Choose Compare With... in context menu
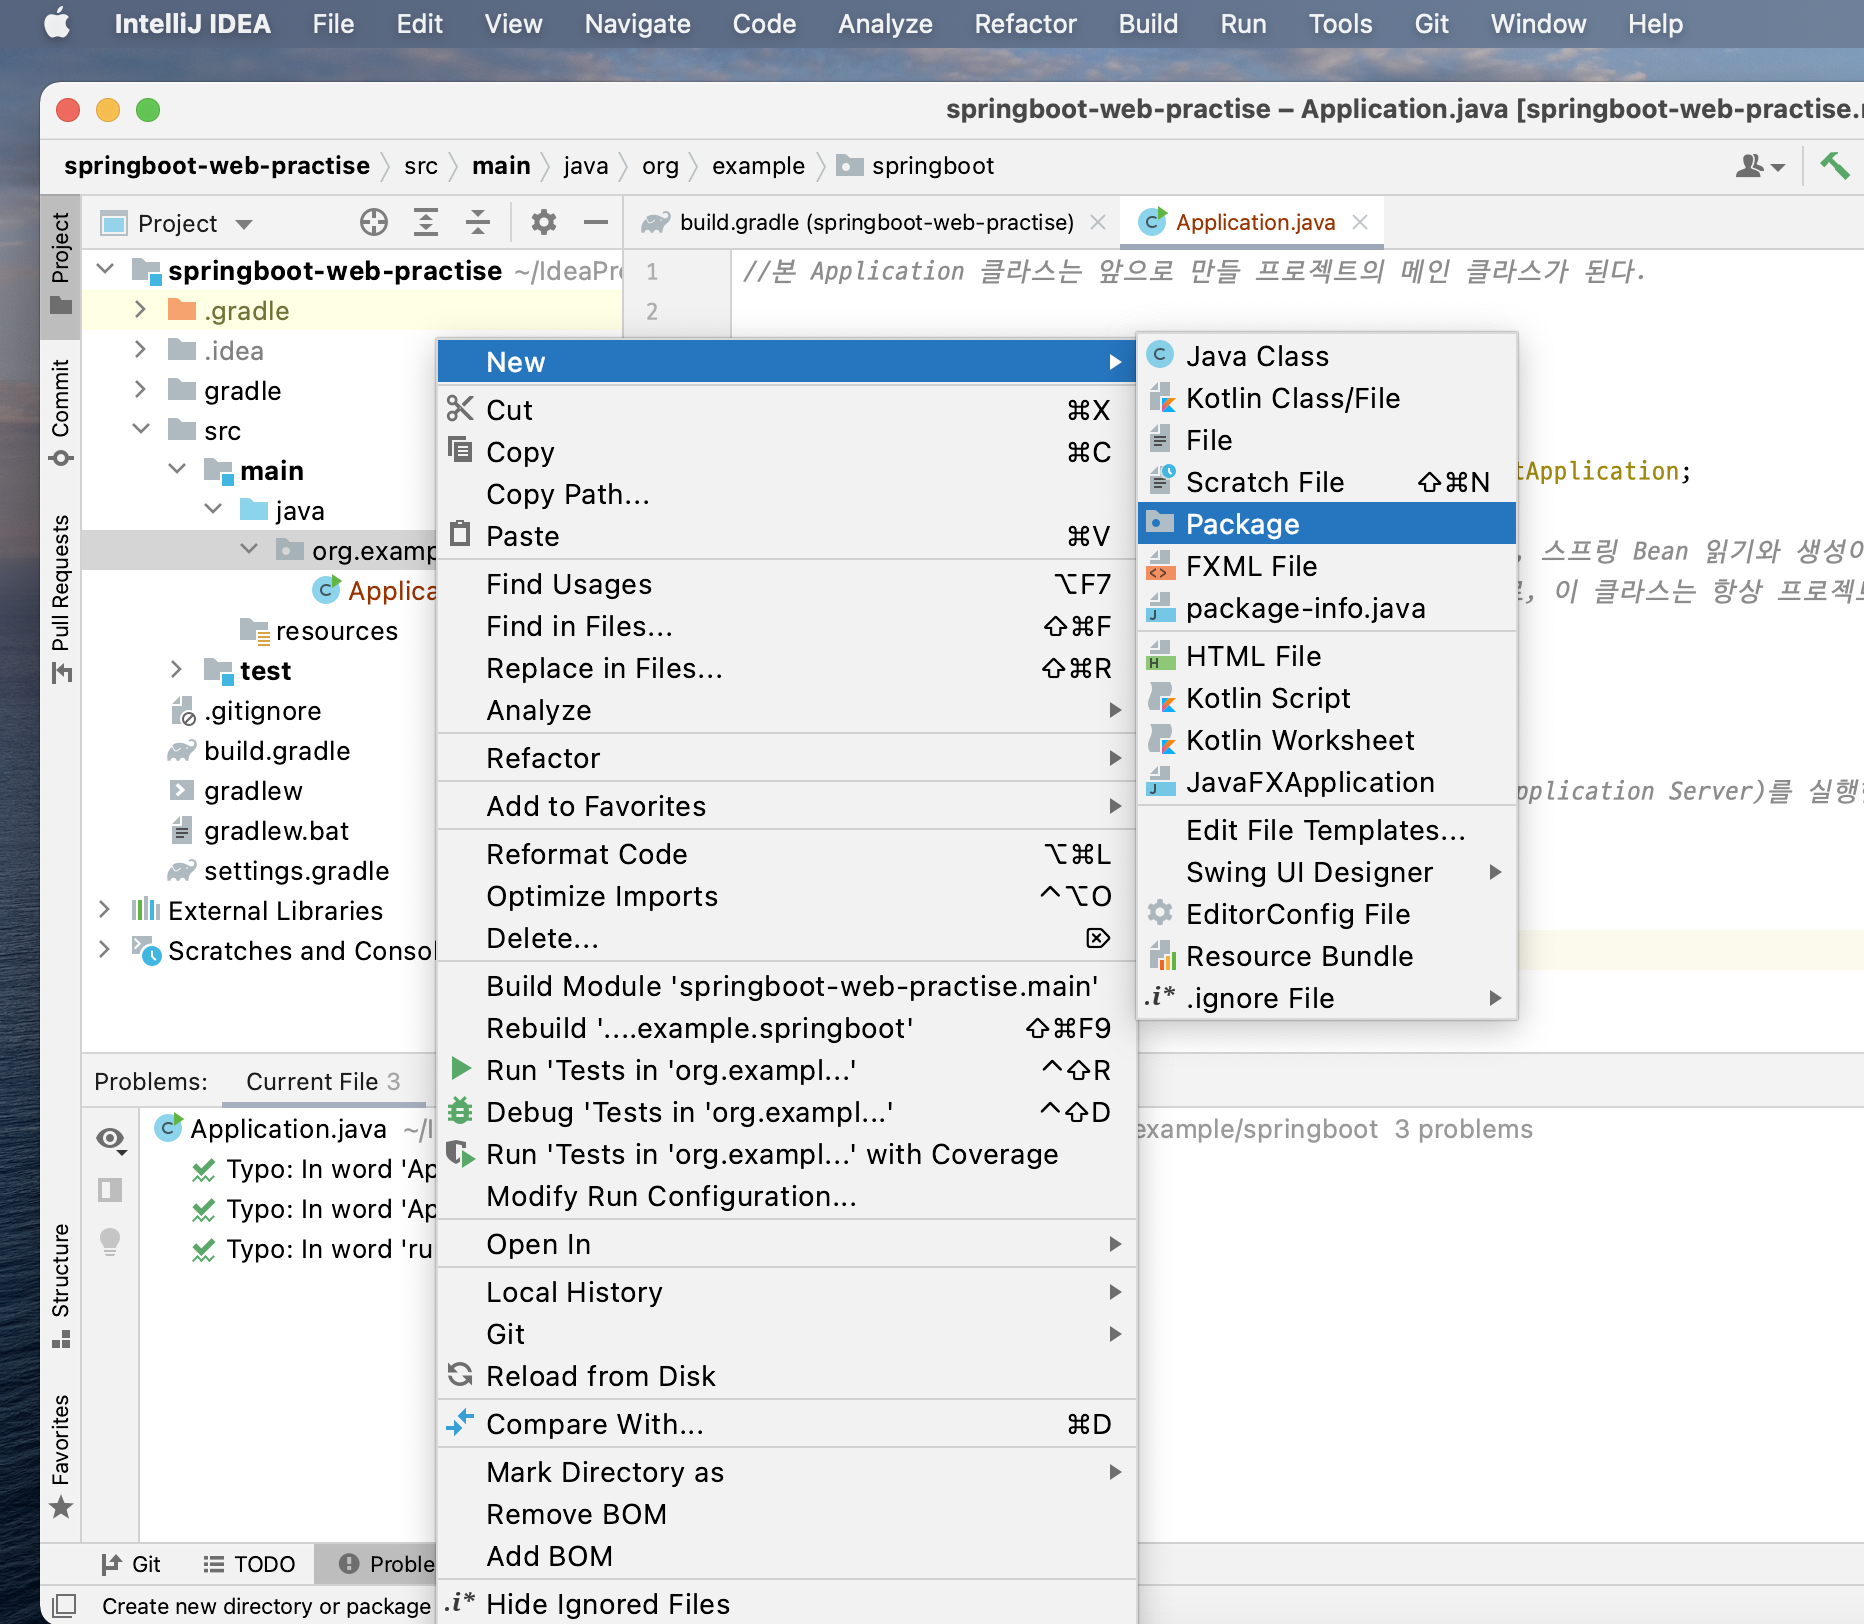Screen dimensions: 1864x1624 pyautogui.click(x=786, y=1424)
